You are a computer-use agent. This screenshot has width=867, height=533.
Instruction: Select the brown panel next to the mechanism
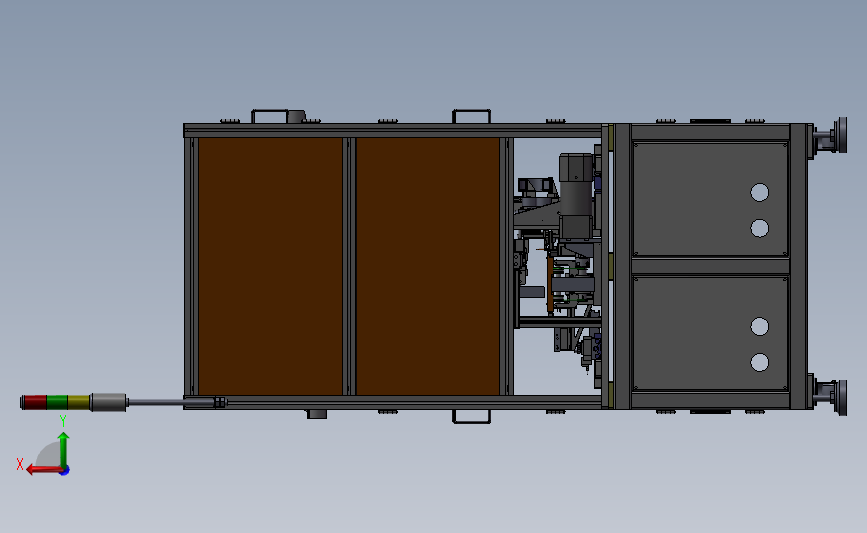[x=427, y=266]
